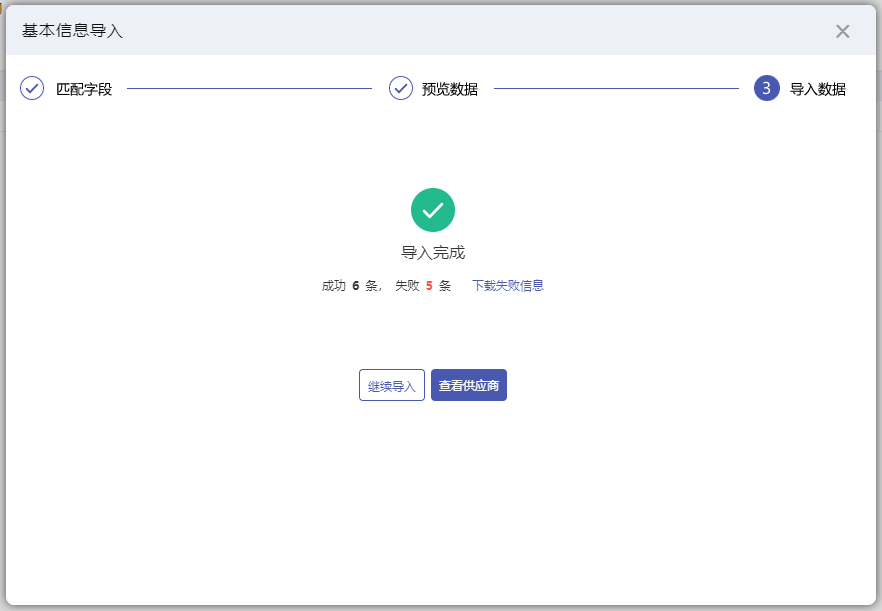
Task: Click the 失败 label text
Action: (x=407, y=285)
